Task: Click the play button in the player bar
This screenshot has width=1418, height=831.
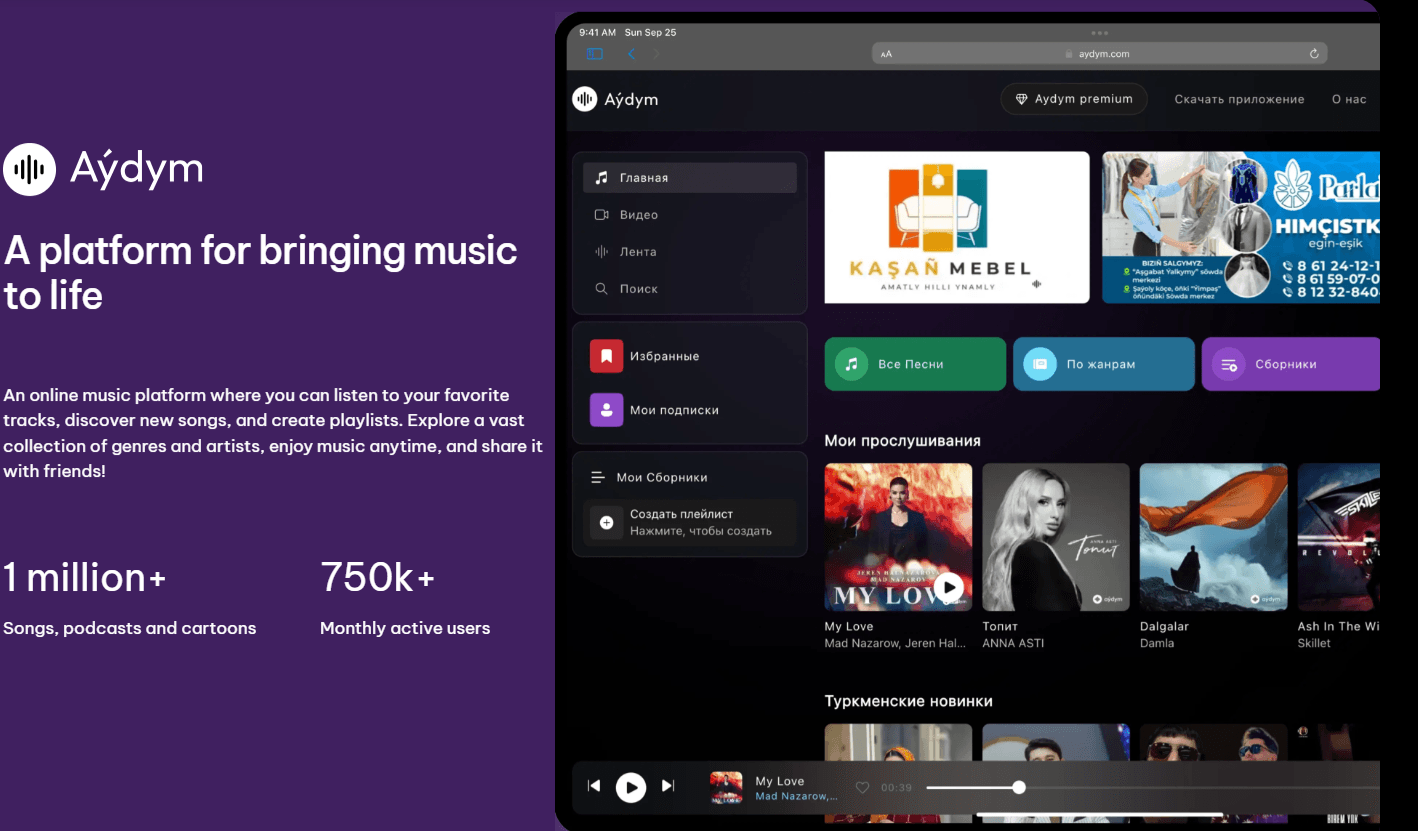Action: click(631, 788)
